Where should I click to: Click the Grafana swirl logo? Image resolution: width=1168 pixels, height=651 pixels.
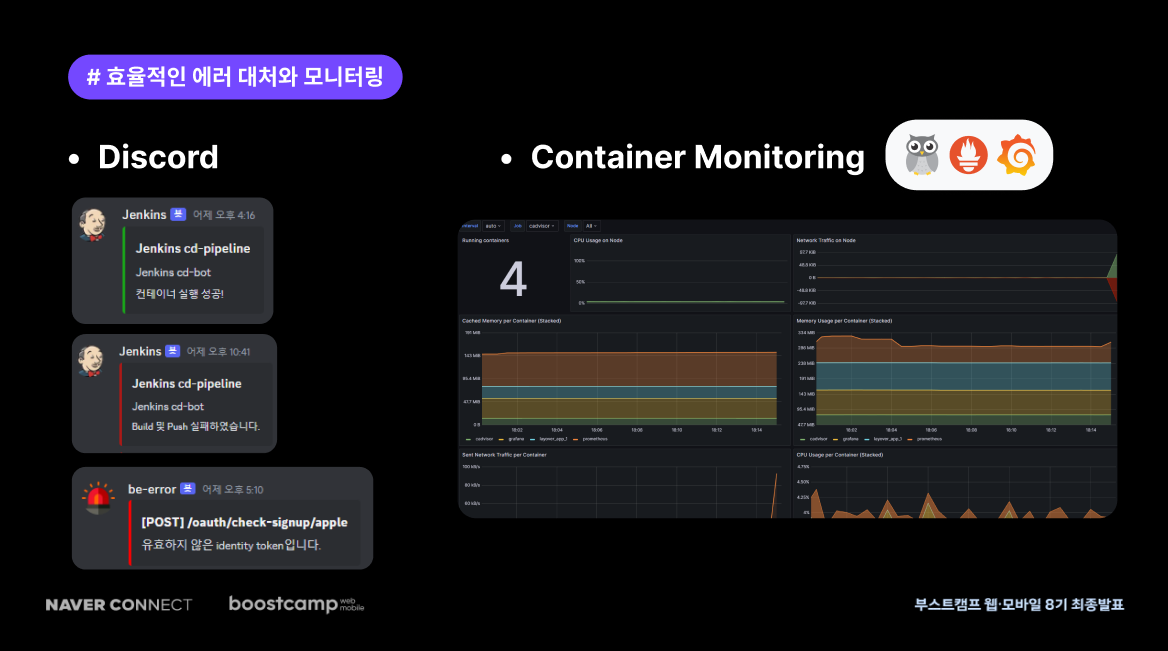click(1018, 155)
